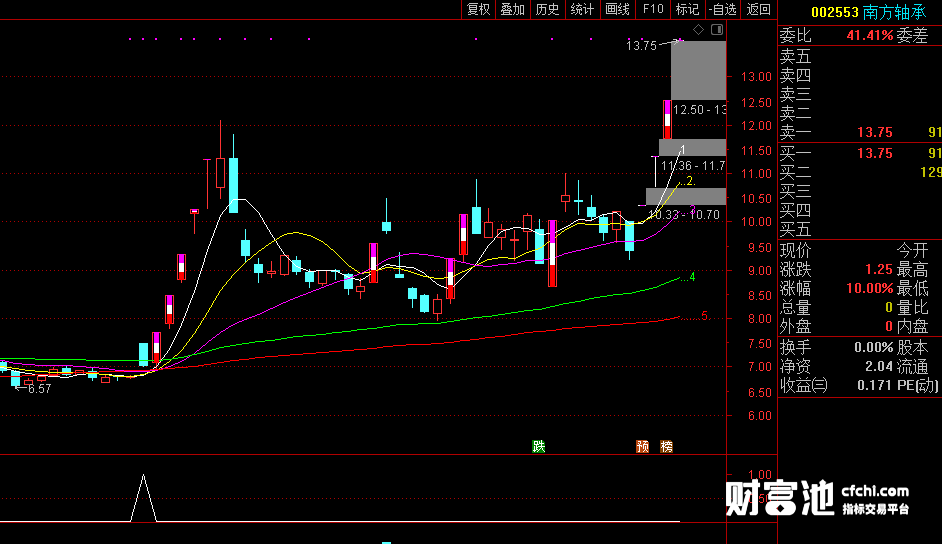
Task: Open the 叠加 overlay option
Action: click(x=512, y=9)
